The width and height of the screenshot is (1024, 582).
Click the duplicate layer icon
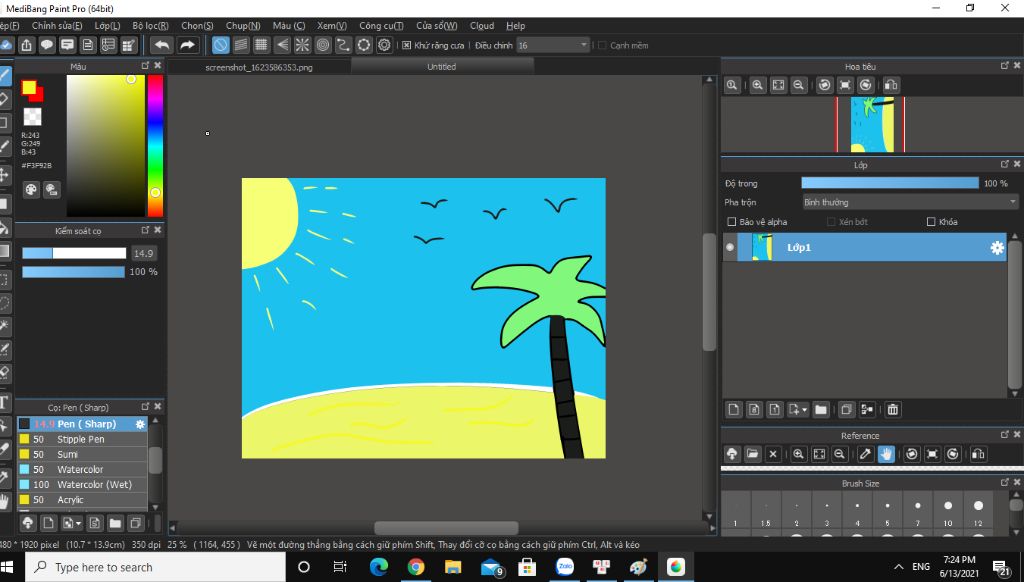click(x=846, y=410)
